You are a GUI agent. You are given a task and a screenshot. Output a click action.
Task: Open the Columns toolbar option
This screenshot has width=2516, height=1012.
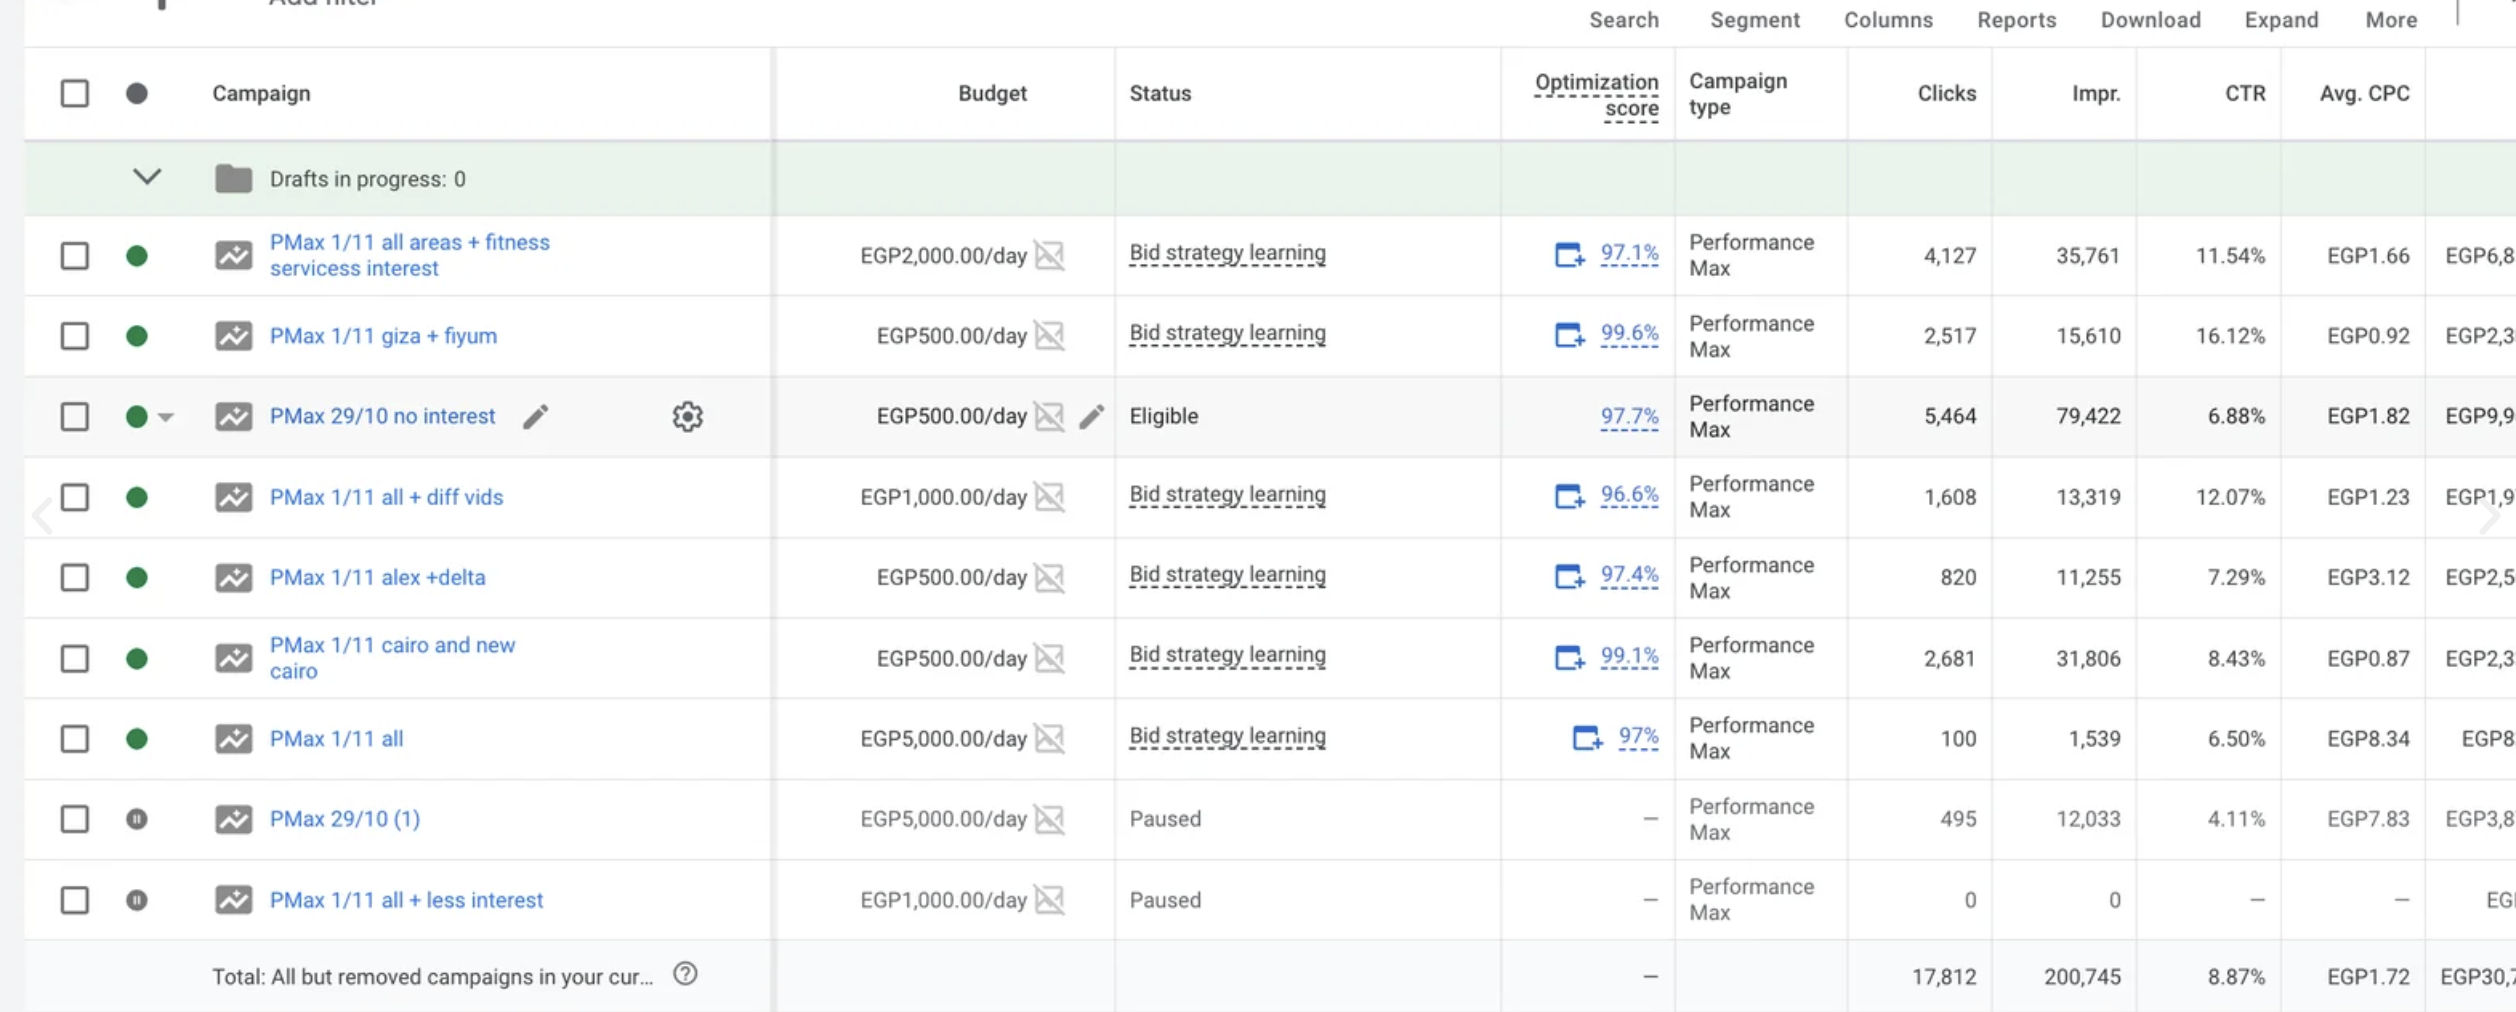tap(1888, 20)
